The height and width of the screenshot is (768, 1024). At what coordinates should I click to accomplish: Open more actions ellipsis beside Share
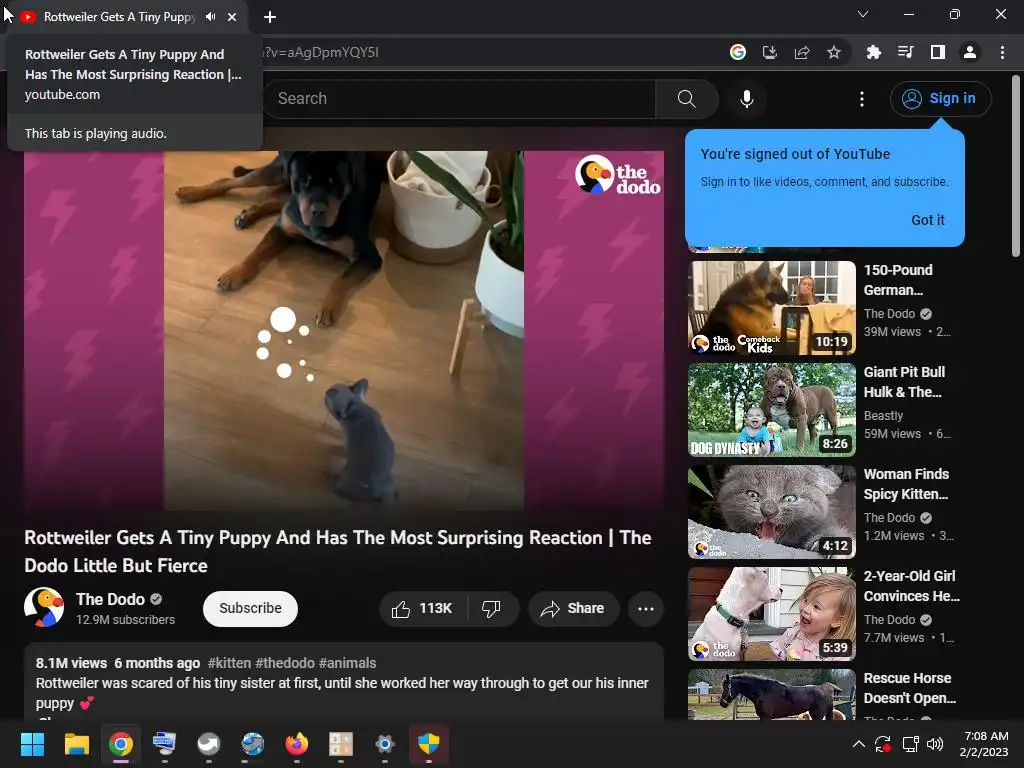[645, 609]
